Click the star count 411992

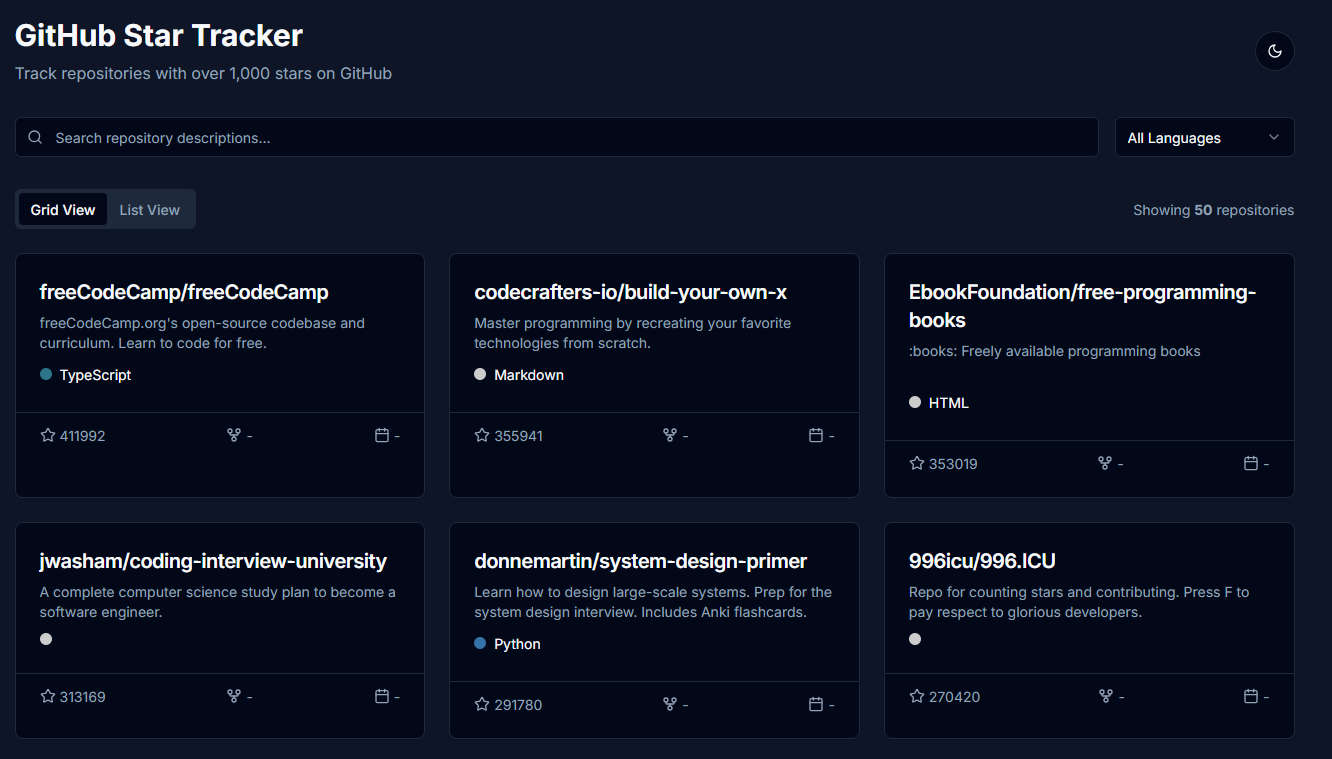coord(82,436)
